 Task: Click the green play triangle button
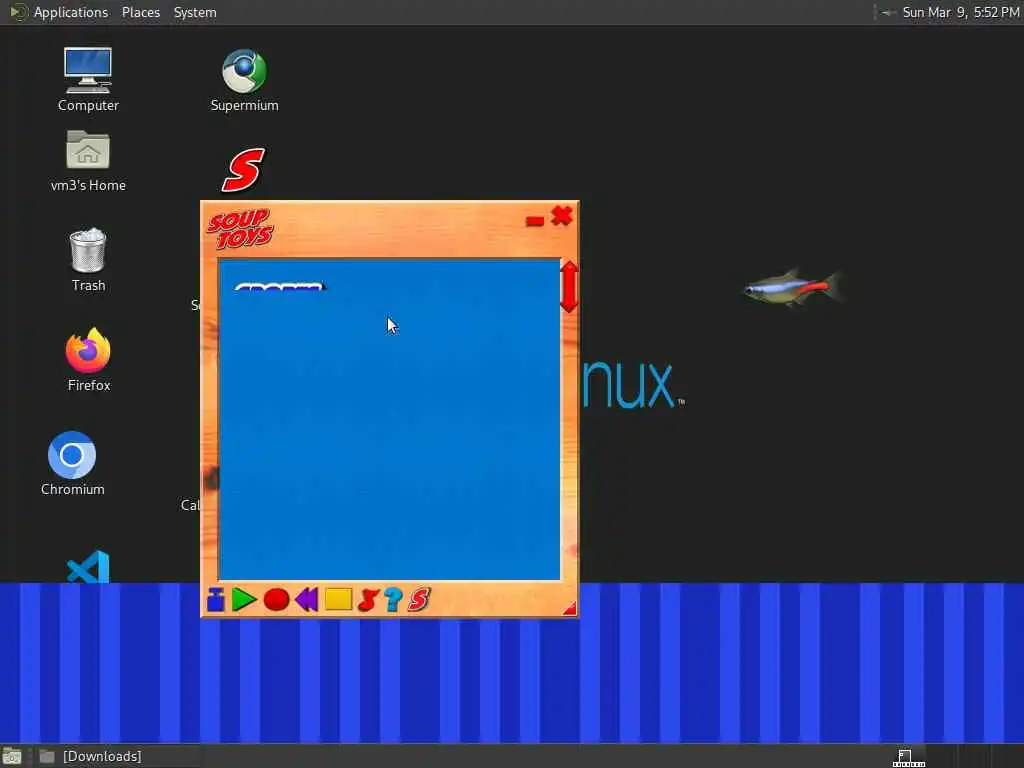244,600
